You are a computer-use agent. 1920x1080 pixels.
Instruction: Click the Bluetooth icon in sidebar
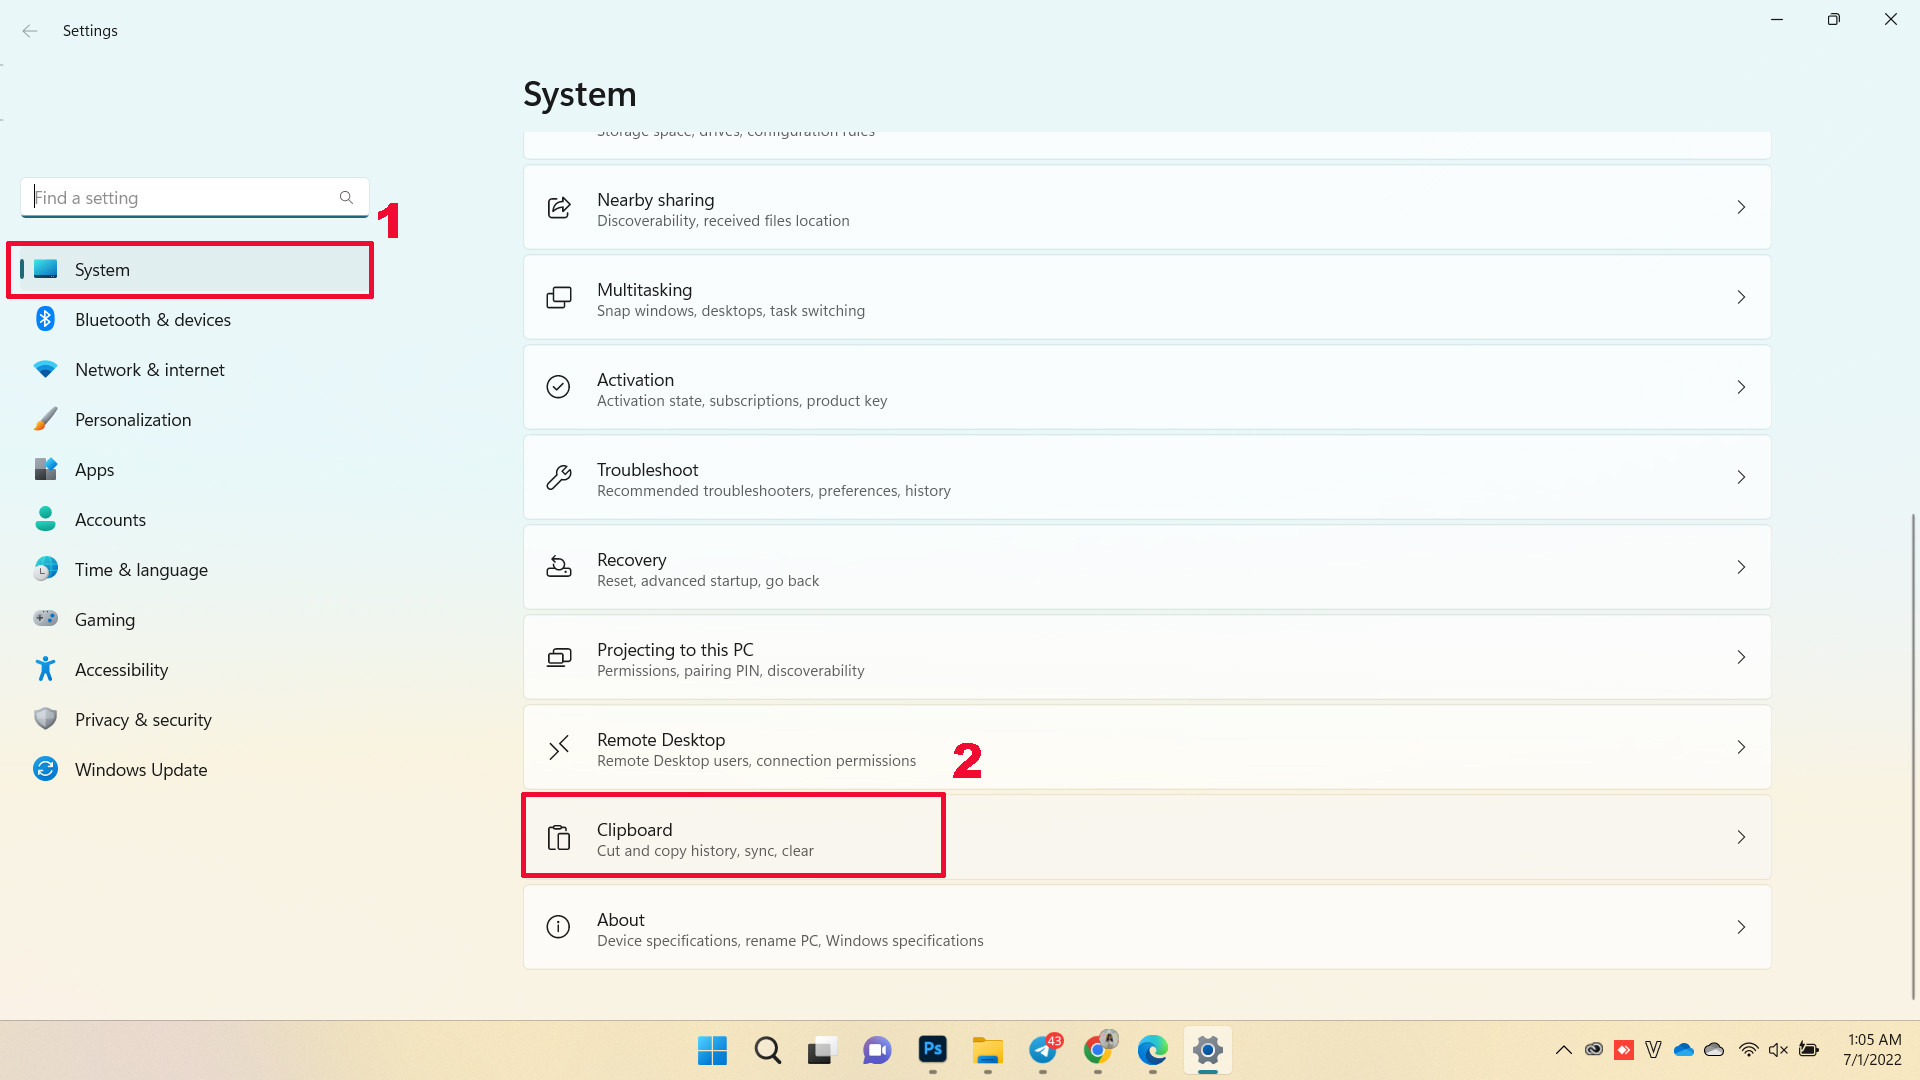pos(45,319)
